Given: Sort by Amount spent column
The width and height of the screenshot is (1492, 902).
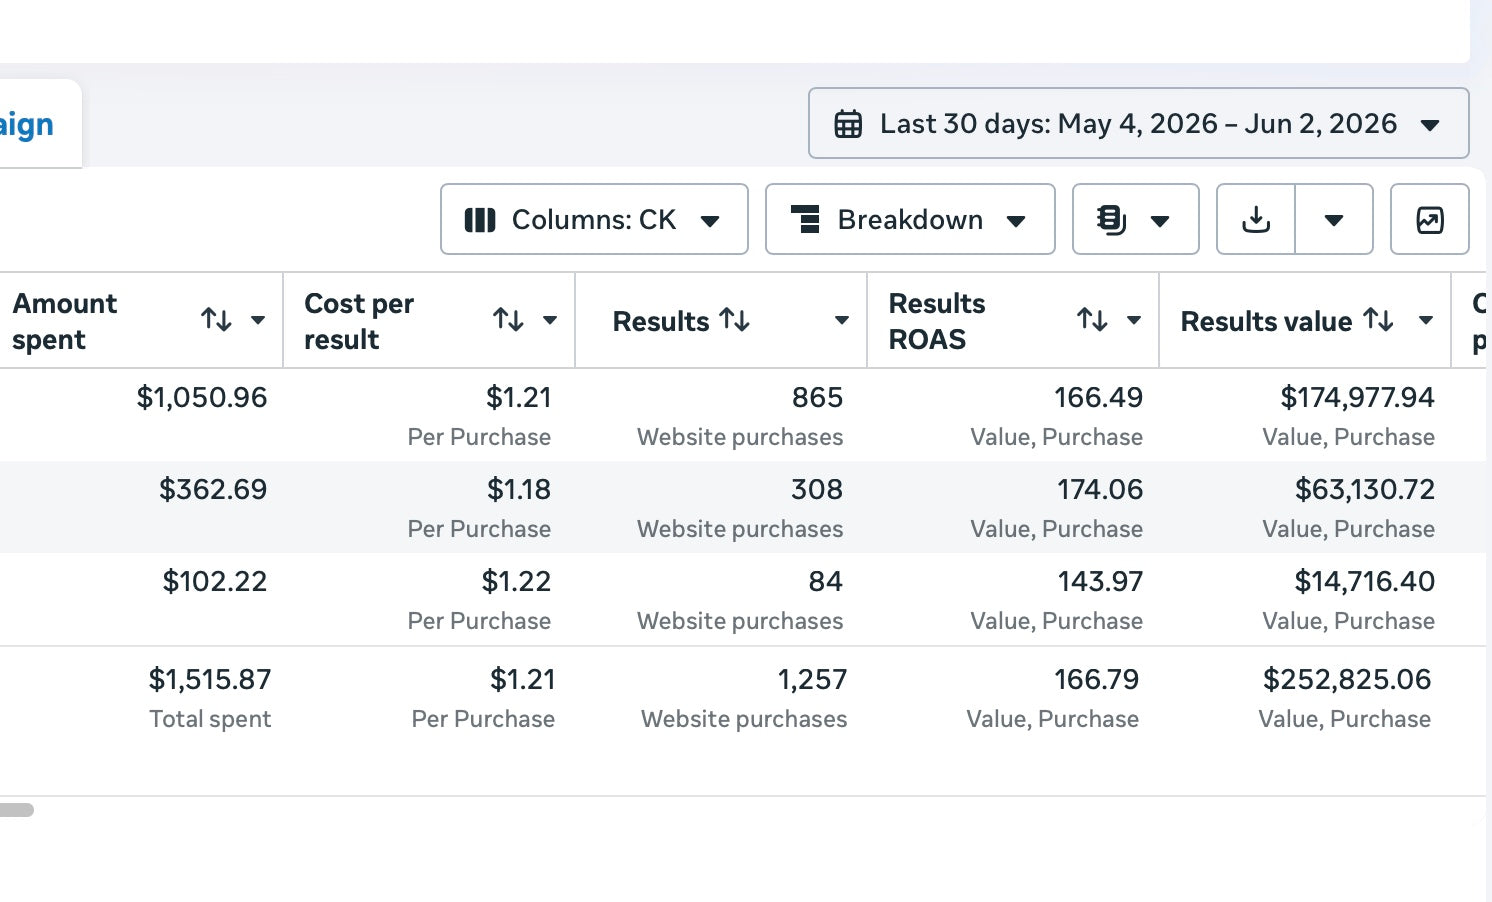Looking at the screenshot, I should (216, 320).
